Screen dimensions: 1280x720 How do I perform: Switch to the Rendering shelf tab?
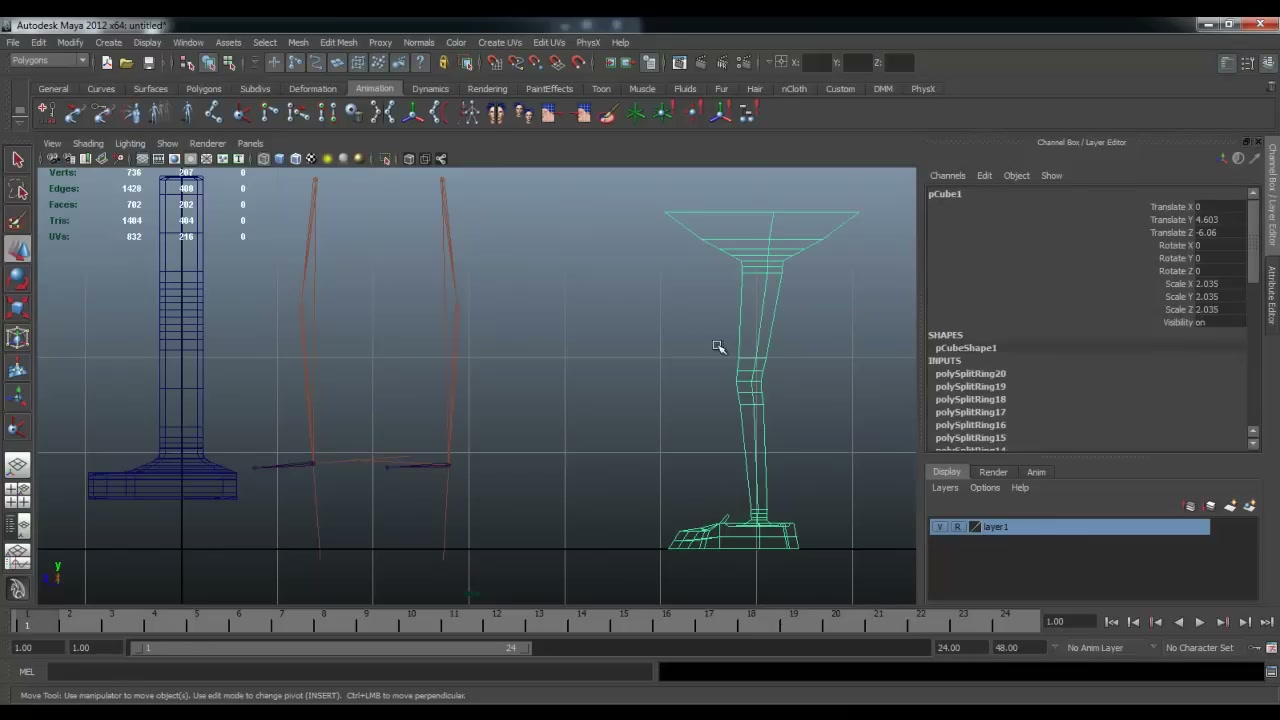[x=487, y=89]
